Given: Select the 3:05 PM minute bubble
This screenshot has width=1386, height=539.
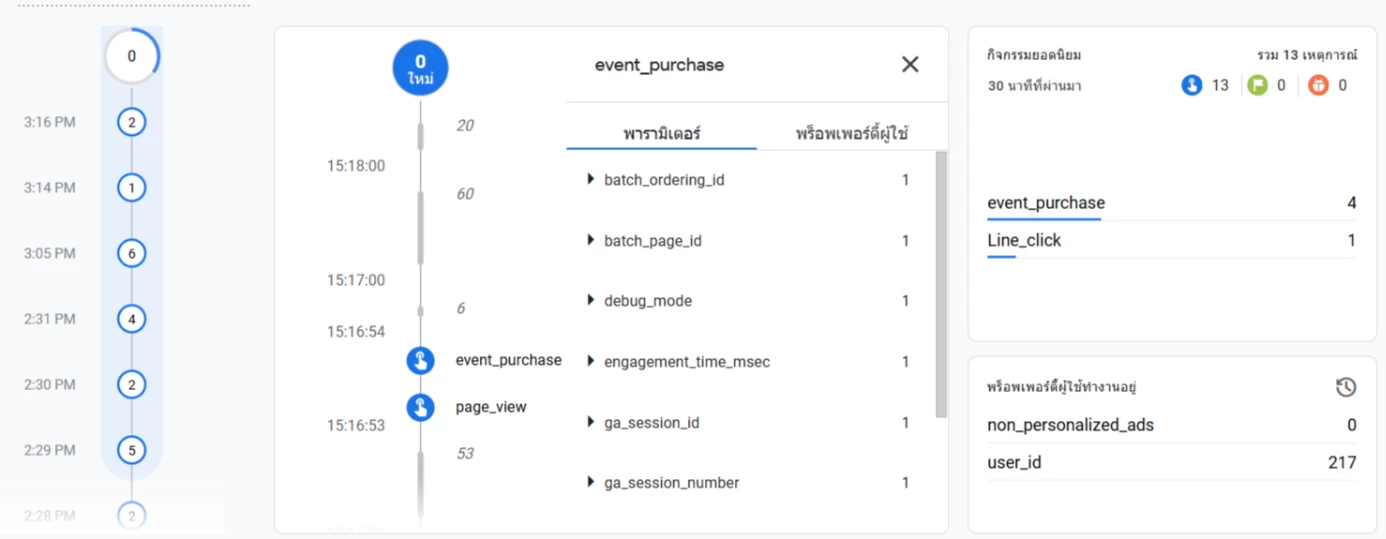Looking at the screenshot, I should point(131,254).
